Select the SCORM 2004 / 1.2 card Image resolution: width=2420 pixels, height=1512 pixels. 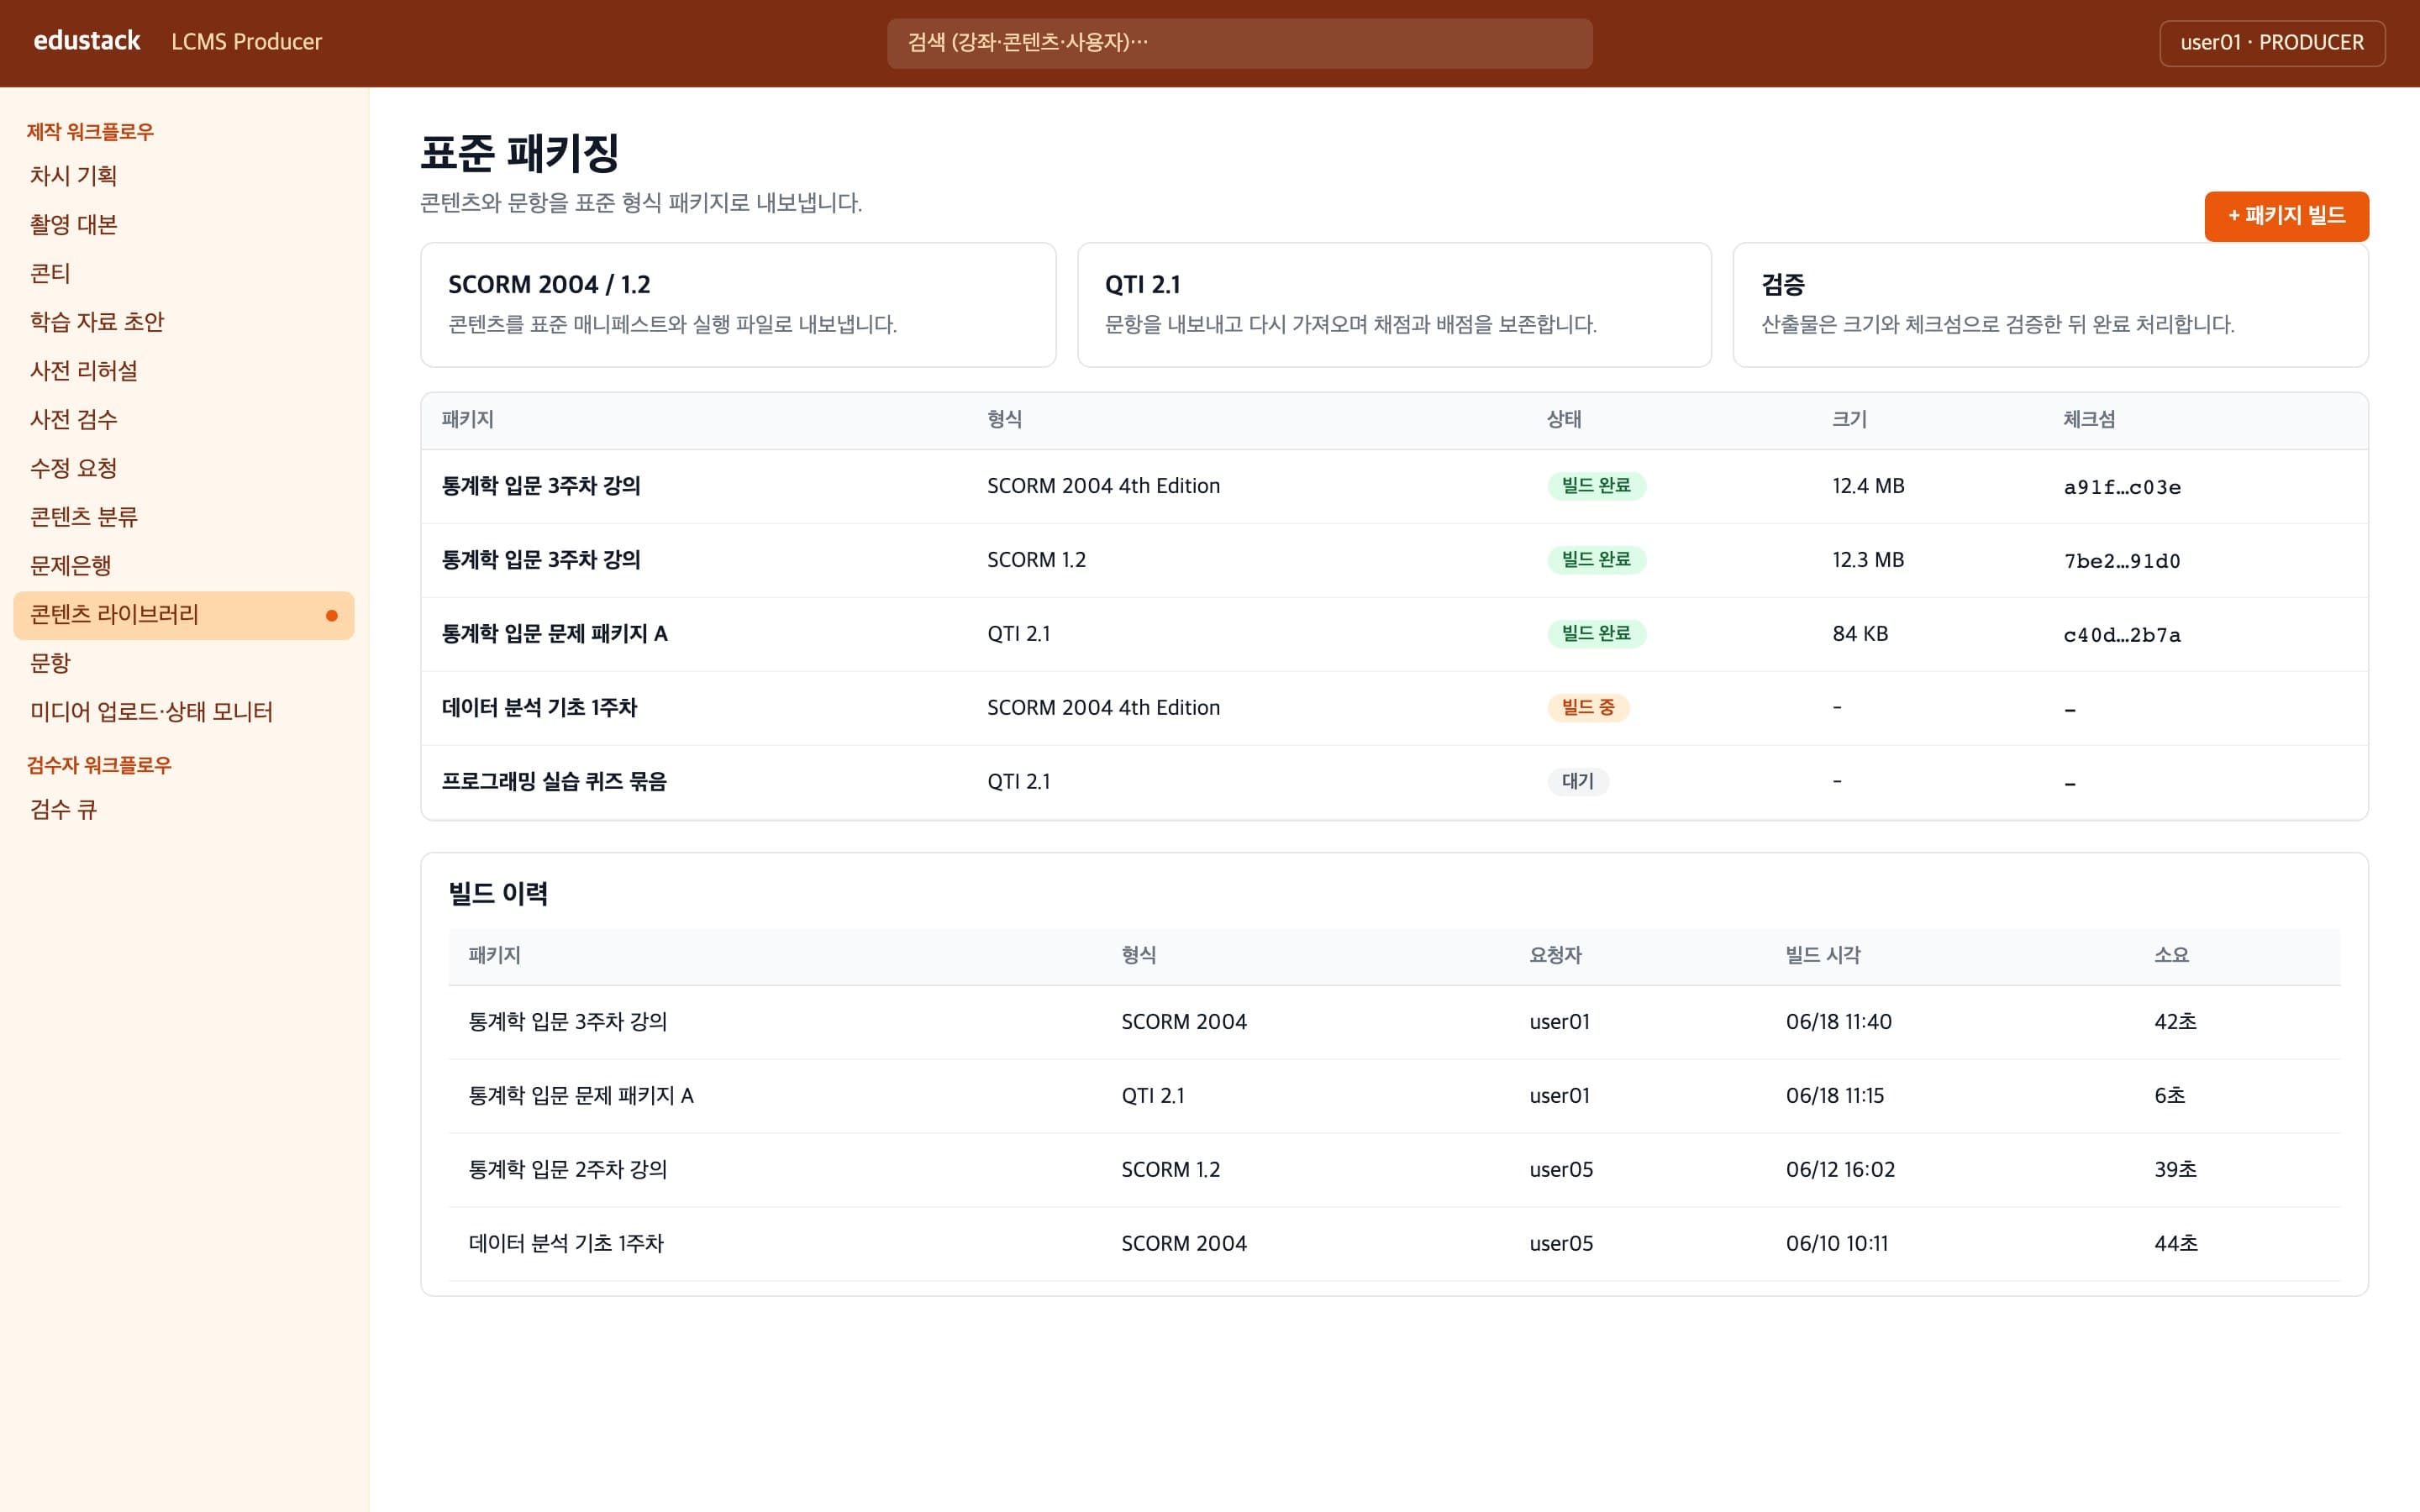point(738,305)
